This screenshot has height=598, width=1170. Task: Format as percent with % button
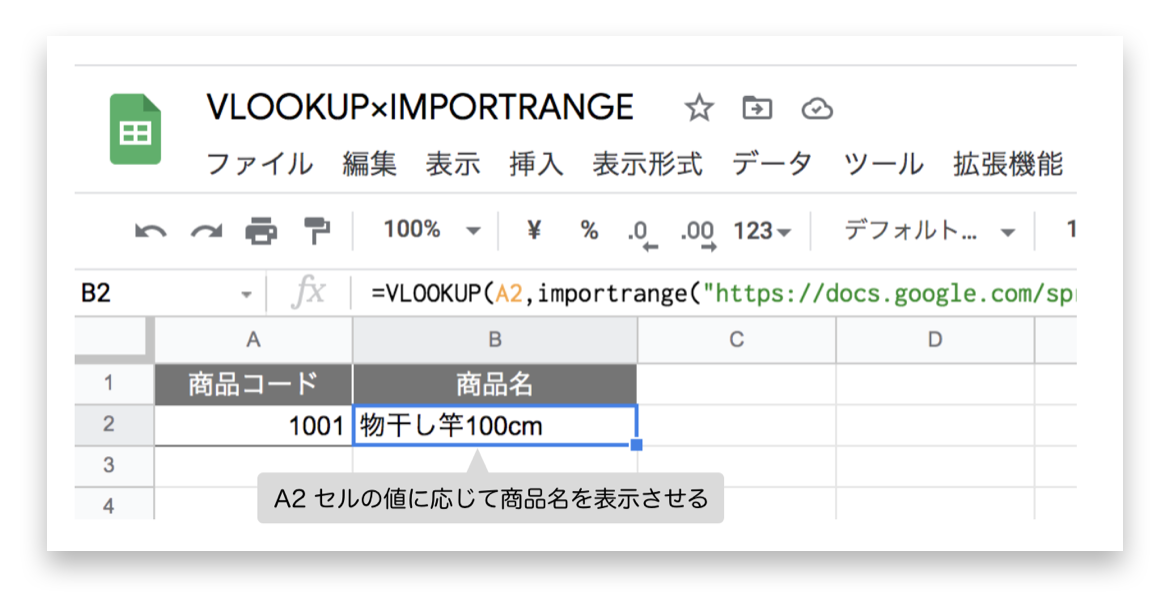pos(589,231)
